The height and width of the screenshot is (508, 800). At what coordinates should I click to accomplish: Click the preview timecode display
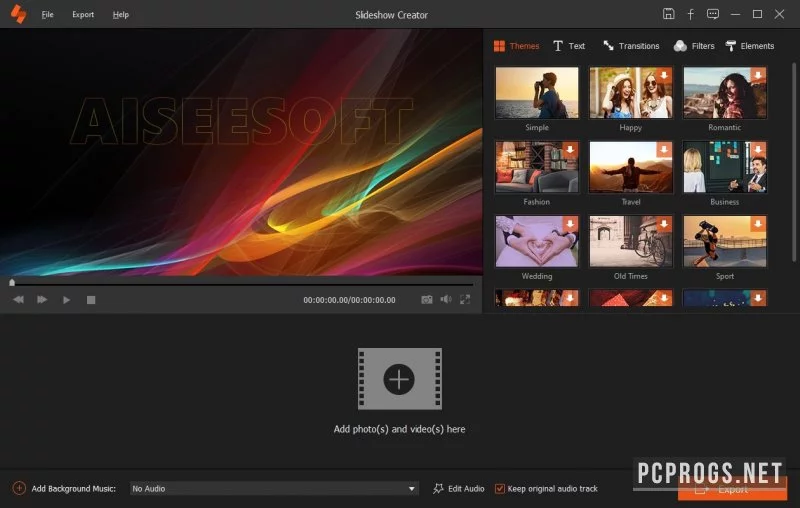(x=349, y=300)
